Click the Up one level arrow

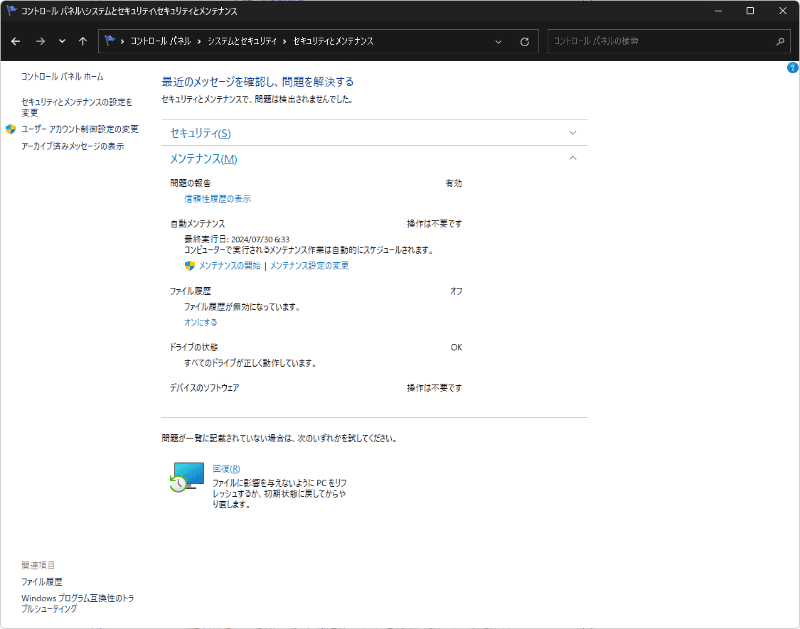click(82, 41)
